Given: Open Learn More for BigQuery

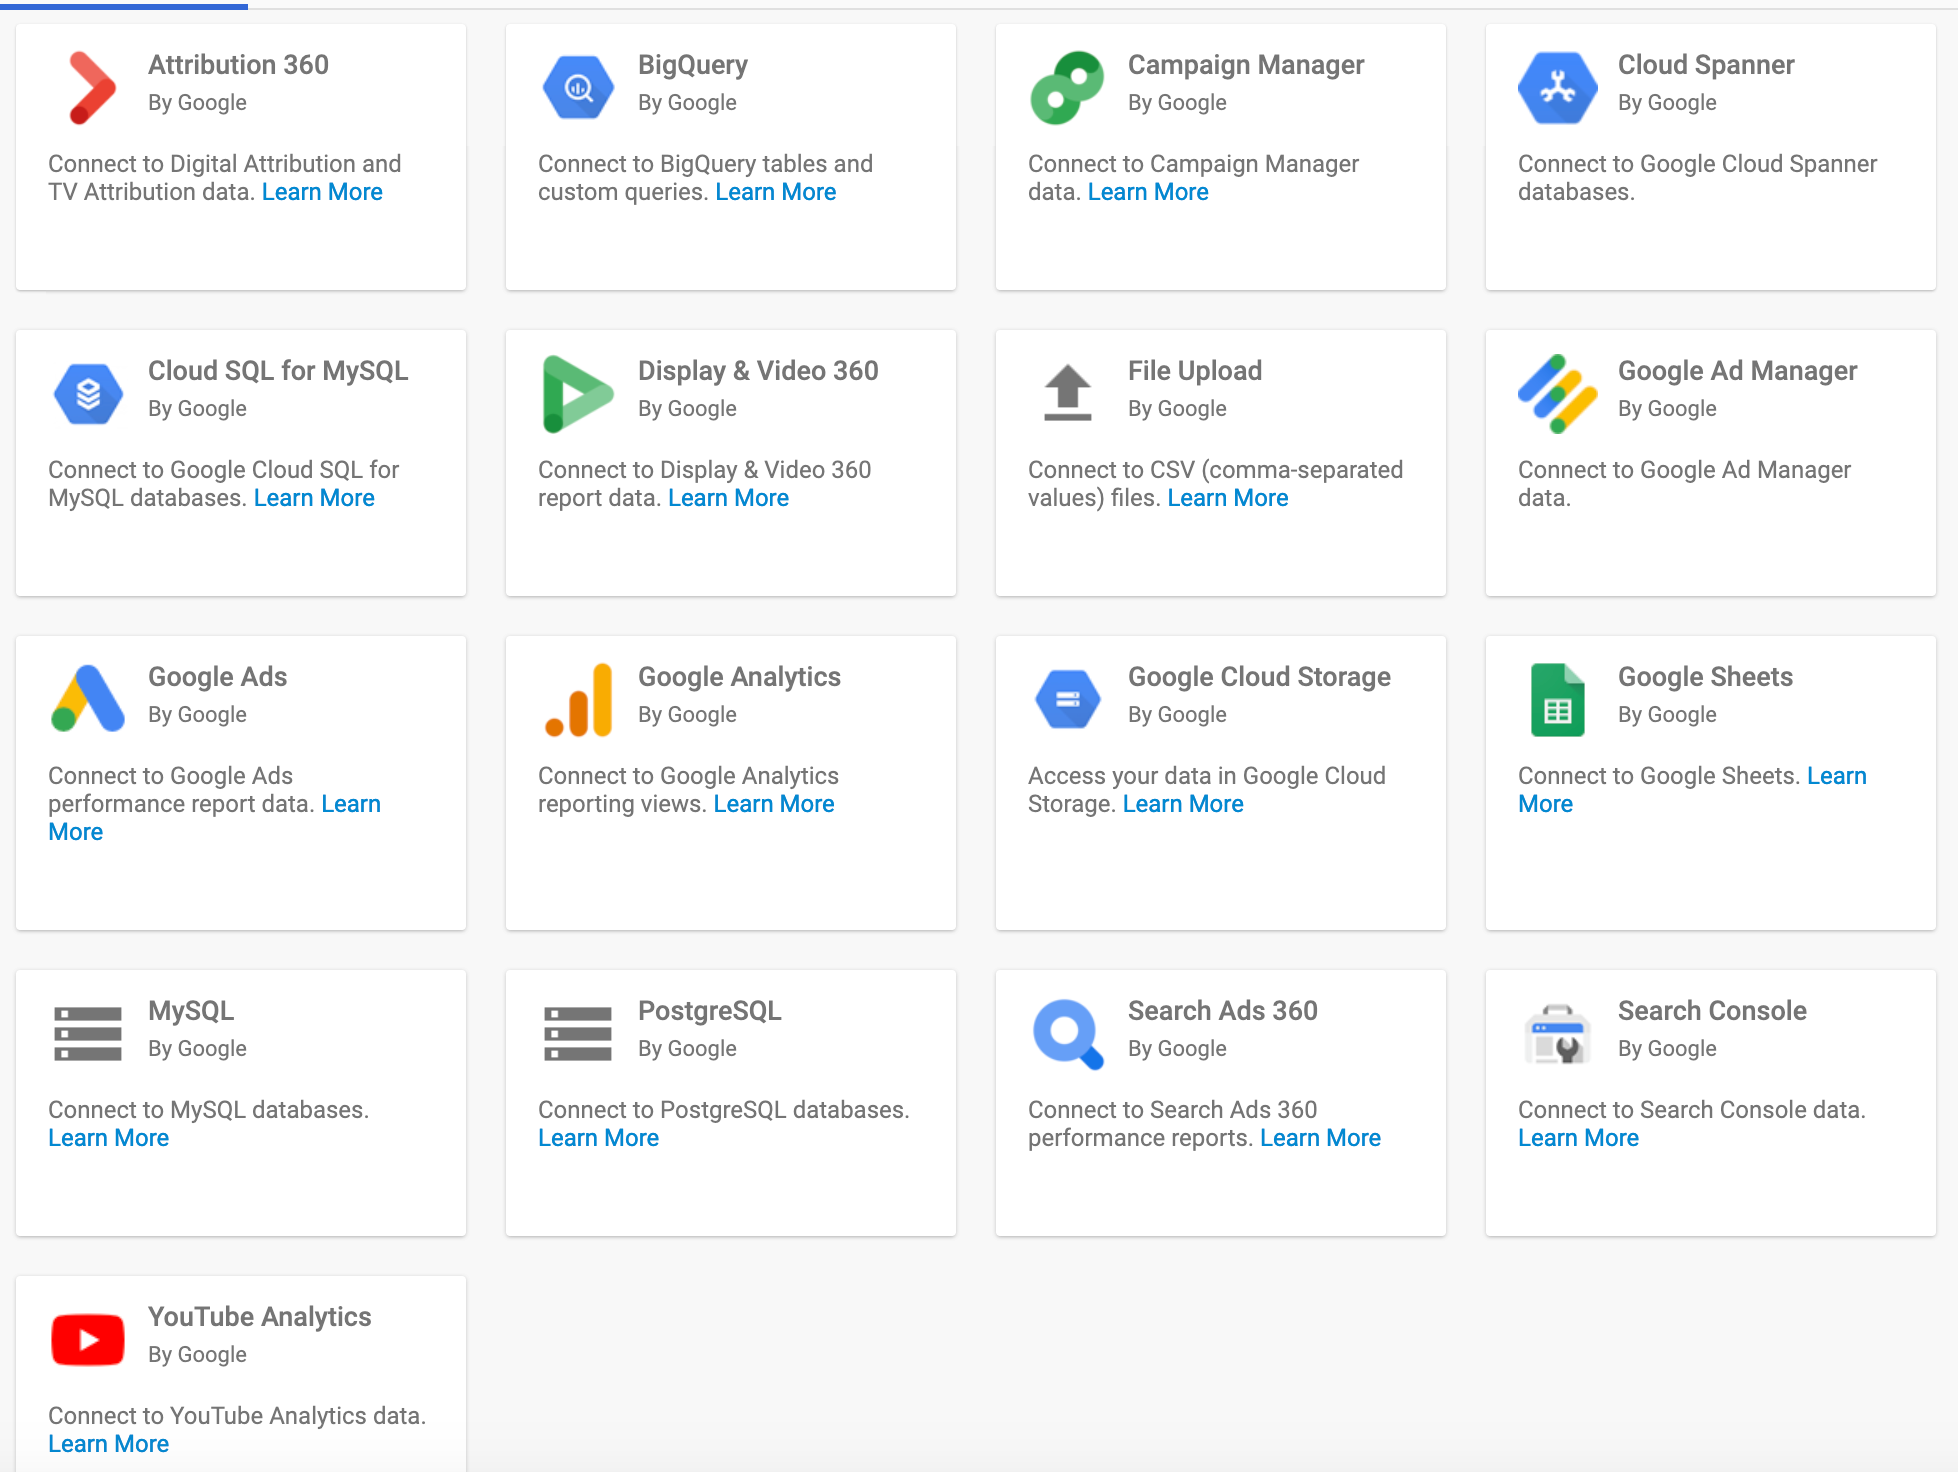Looking at the screenshot, I should click(775, 191).
